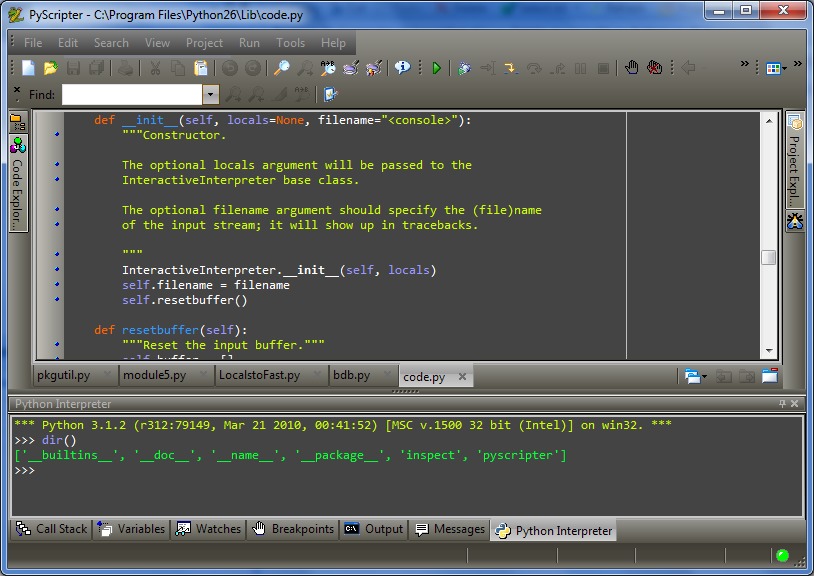Close the Find toolbar

[x=17, y=90]
